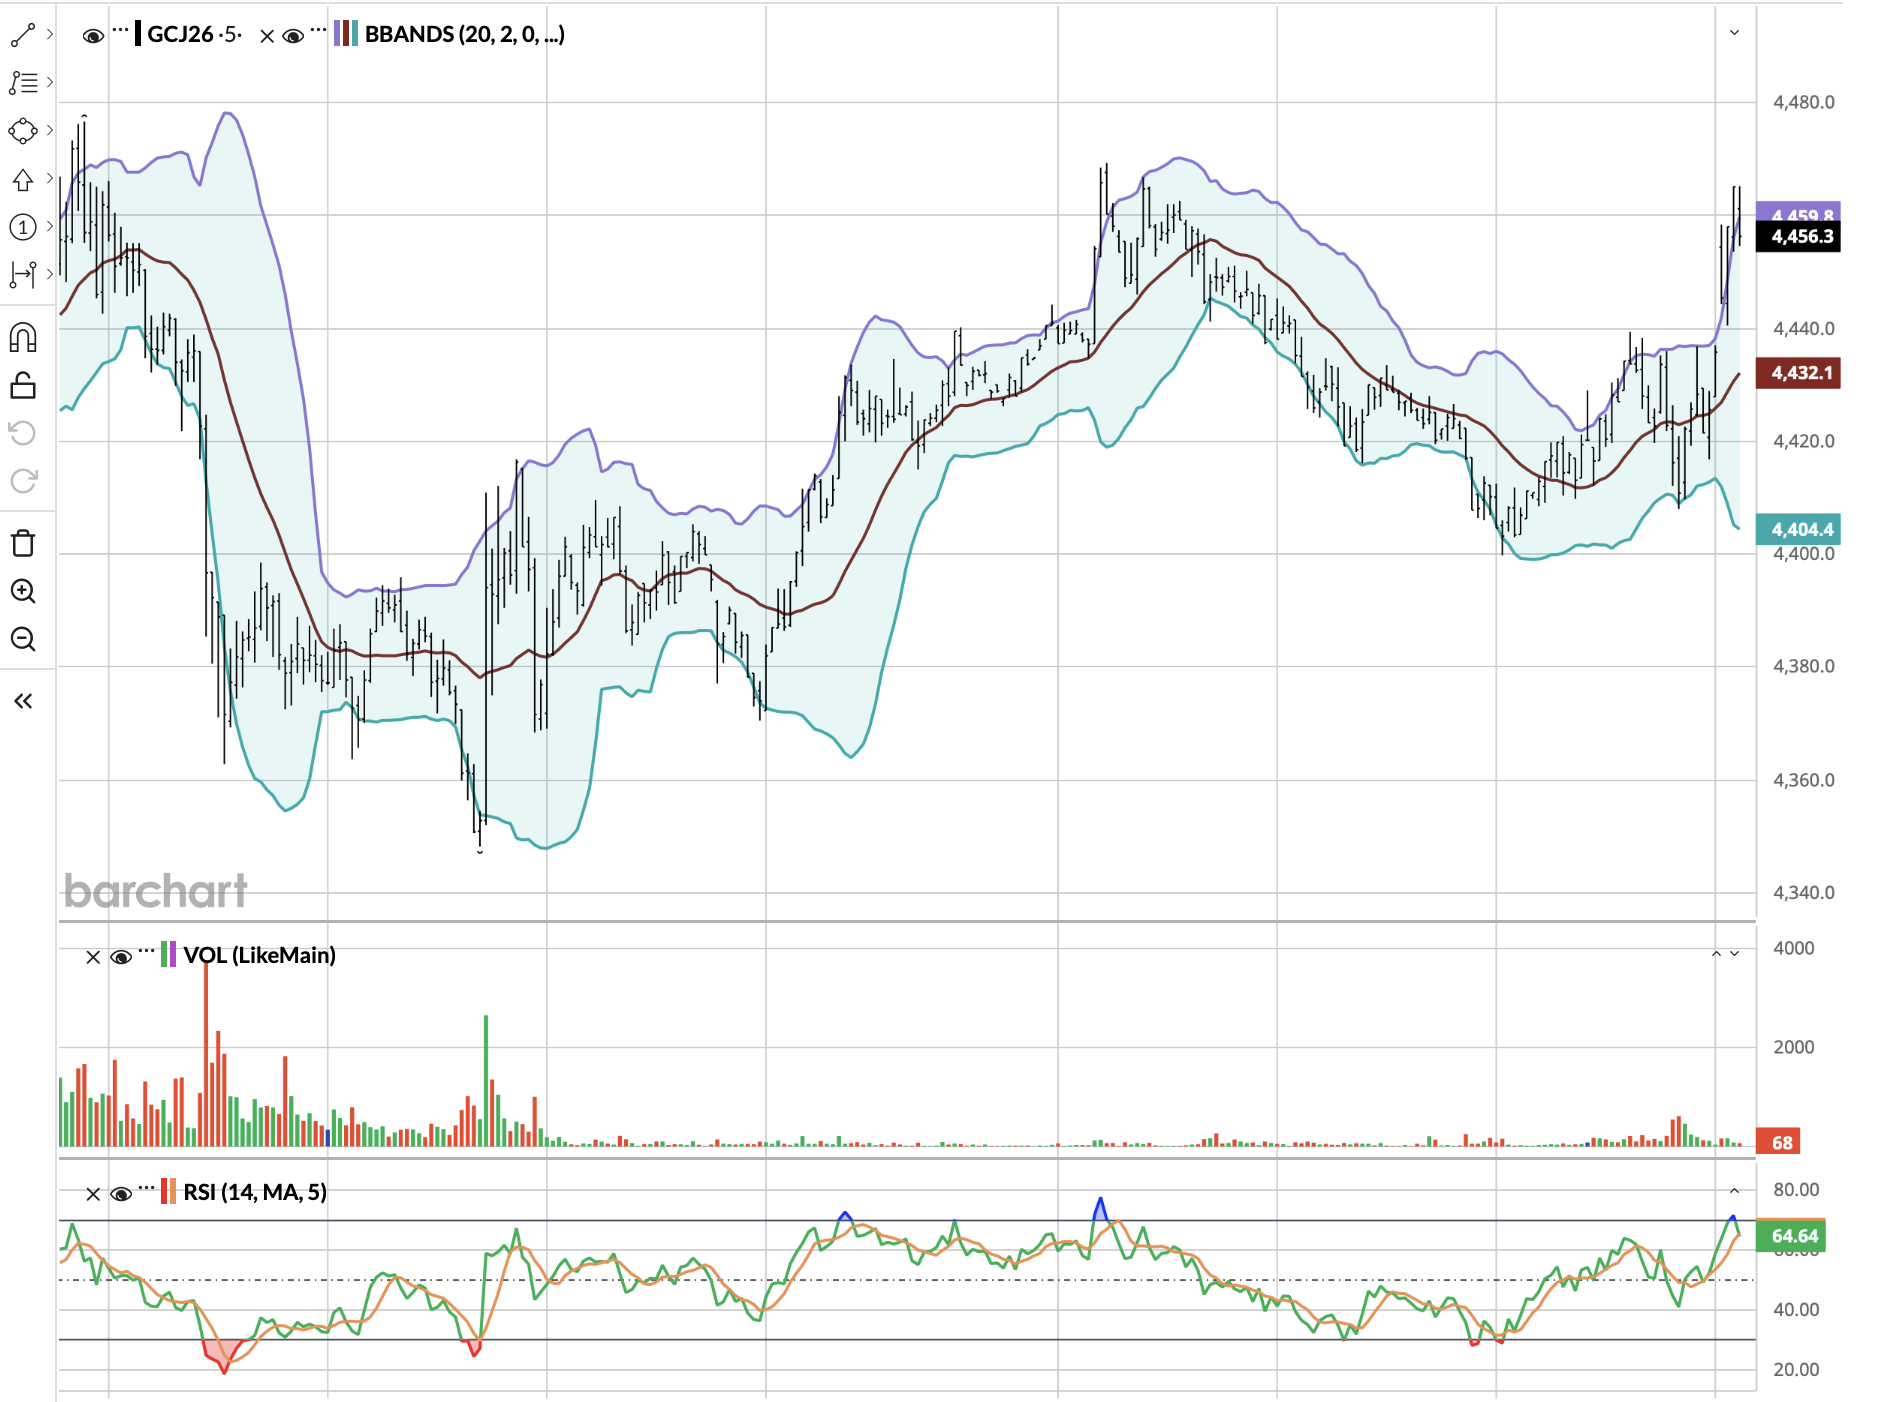
Task: Expand the shapes tool options
Action: pyautogui.click(x=49, y=130)
